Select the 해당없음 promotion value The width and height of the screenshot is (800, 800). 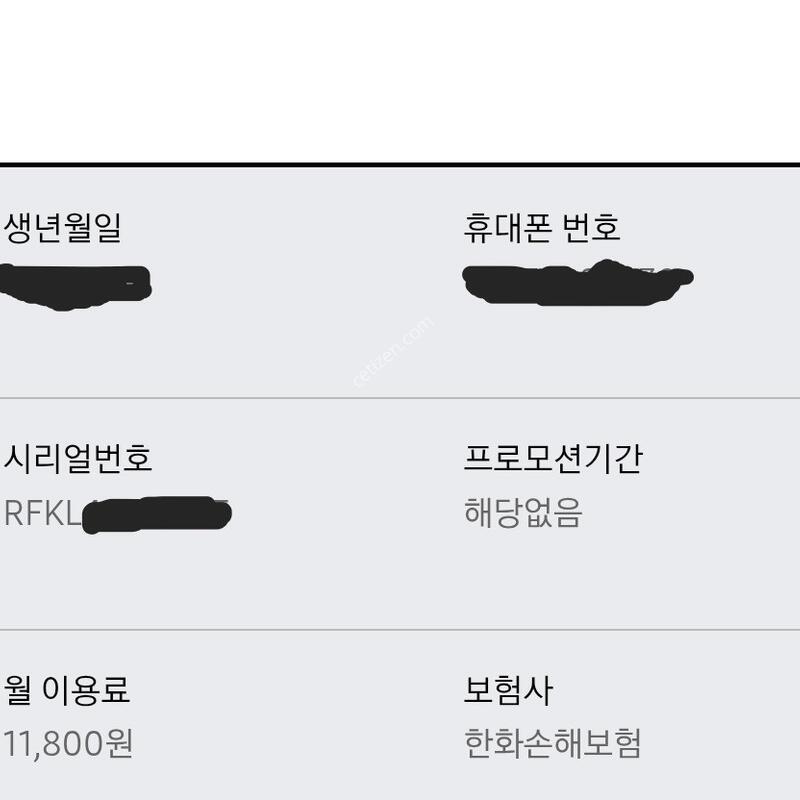522,513
